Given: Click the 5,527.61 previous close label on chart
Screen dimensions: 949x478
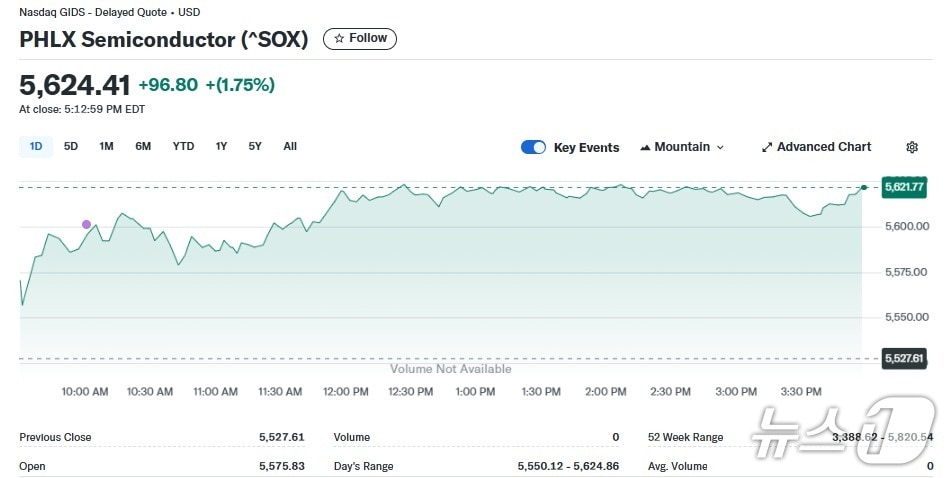Looking at the screenshot, I should 903,358.
